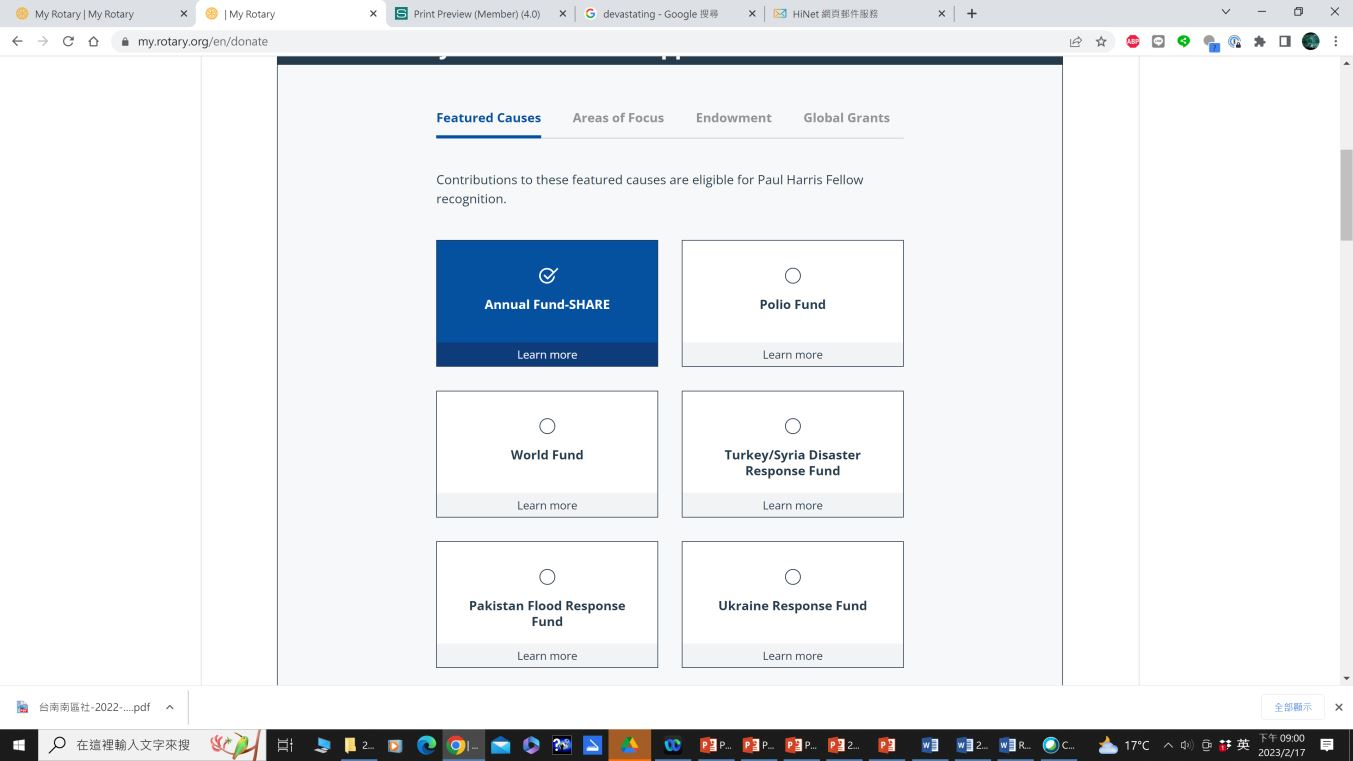The height and width of the screenshot is (761, 1353).
Task: Expand options for the downloaded PDF
Action: 170,707
